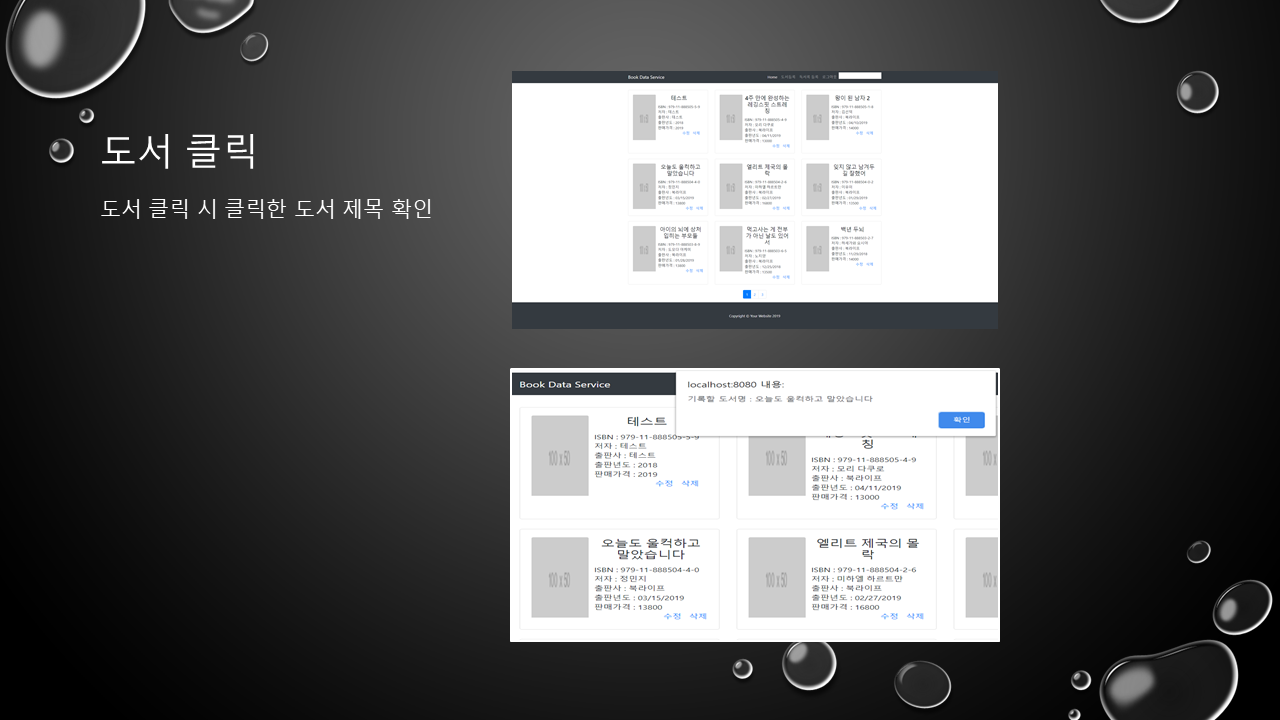Image resolution: width=1280 pixels, height=720 pixels.
Task: Go to page 3 in the pagination
Action: 763,294
